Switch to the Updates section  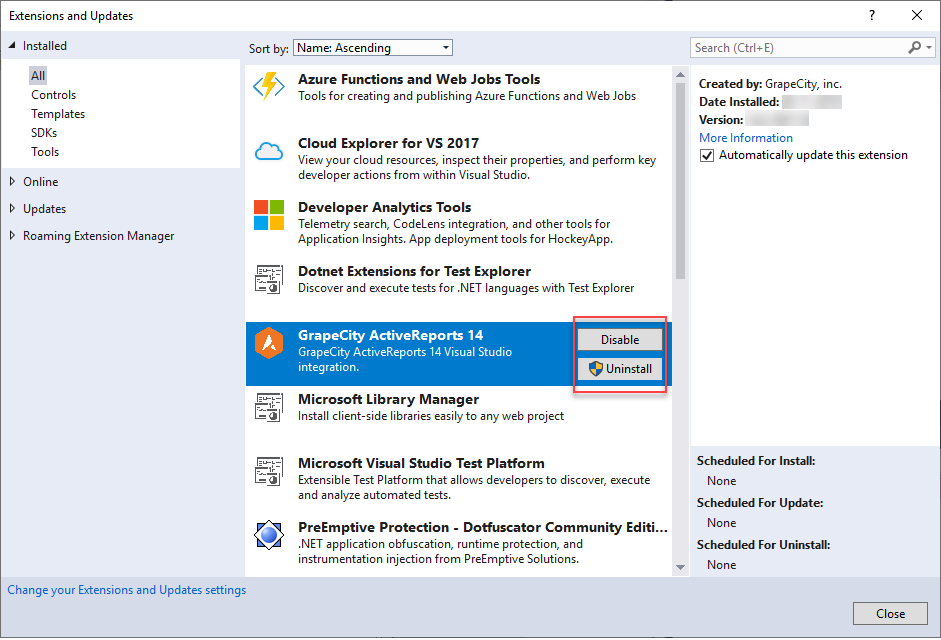(45, 208)
